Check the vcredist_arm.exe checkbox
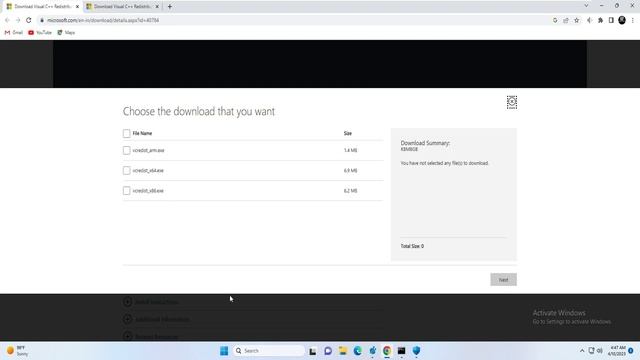The width and height of the screenshot is (640, 360). 127,150
